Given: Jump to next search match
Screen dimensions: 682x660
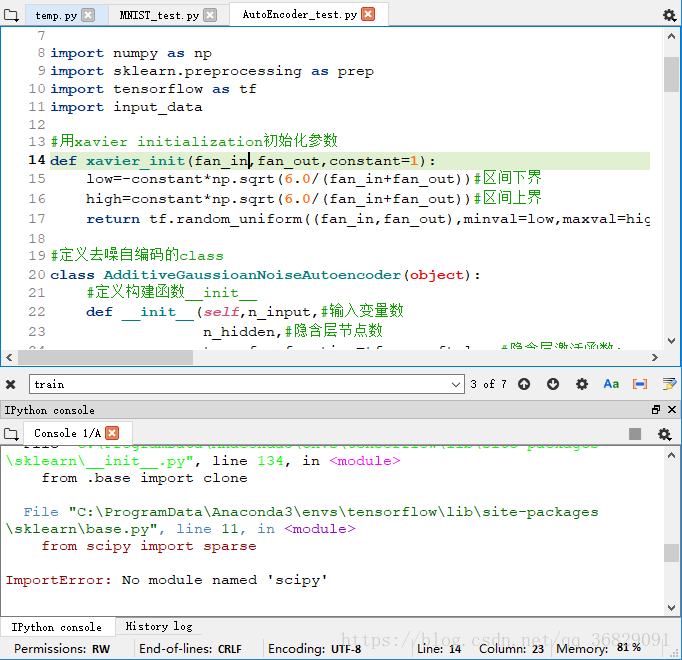Looking at the screenshot, I should point(553,384).
